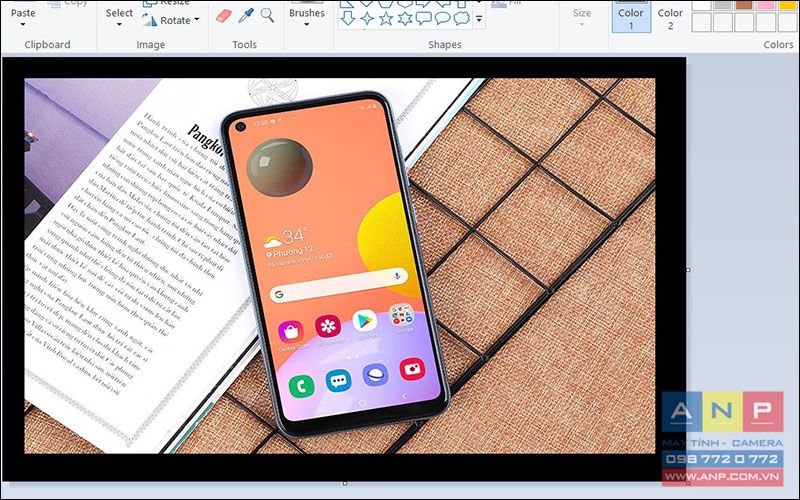Pick the gold color swatch
Image resolution: width=800 pixels, height=500 pixels.
click(787, 5)
